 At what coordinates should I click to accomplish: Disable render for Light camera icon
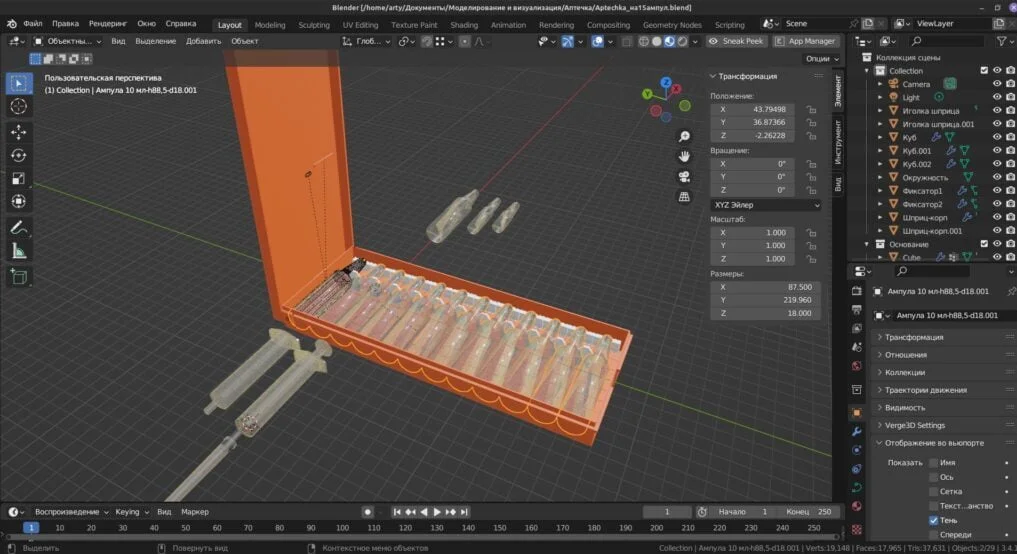[x=1011, y=97]
